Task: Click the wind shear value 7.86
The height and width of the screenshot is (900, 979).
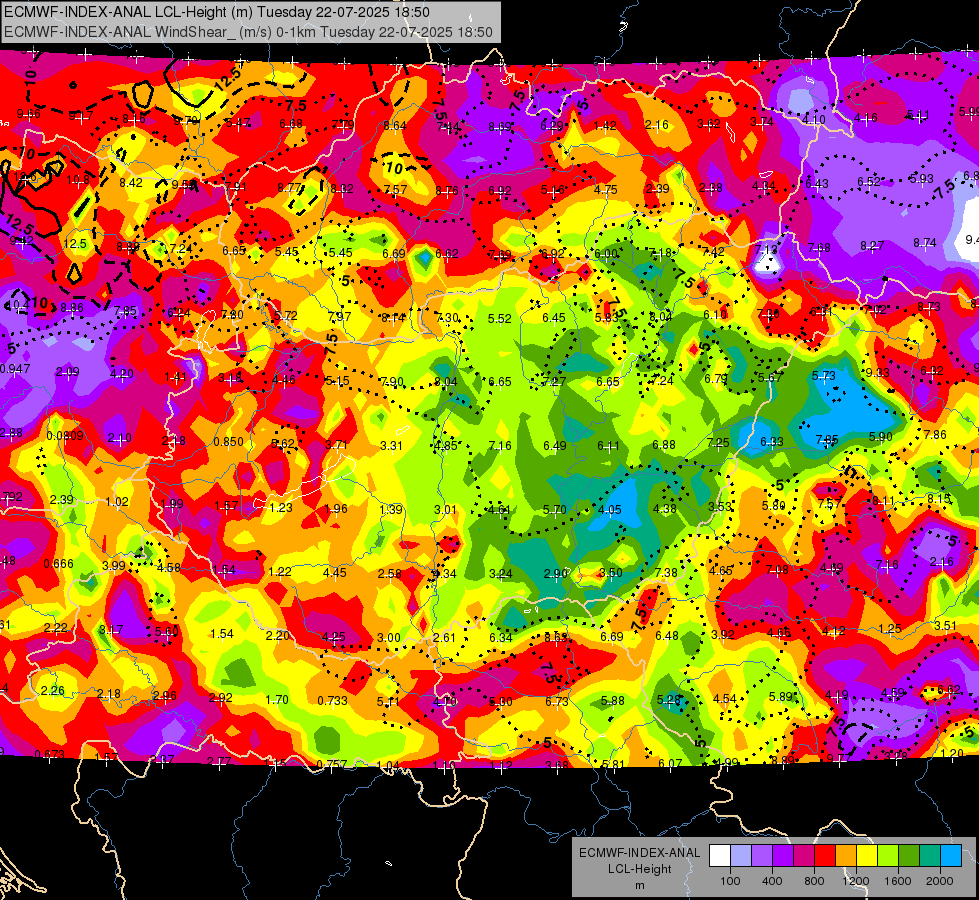Action: coord(935,435)
